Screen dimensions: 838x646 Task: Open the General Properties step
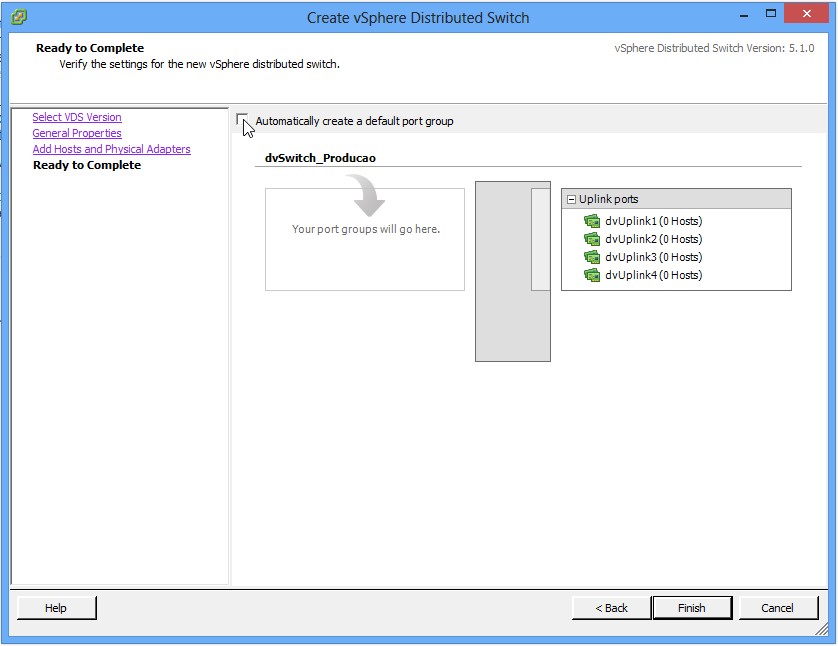[77, 133]
